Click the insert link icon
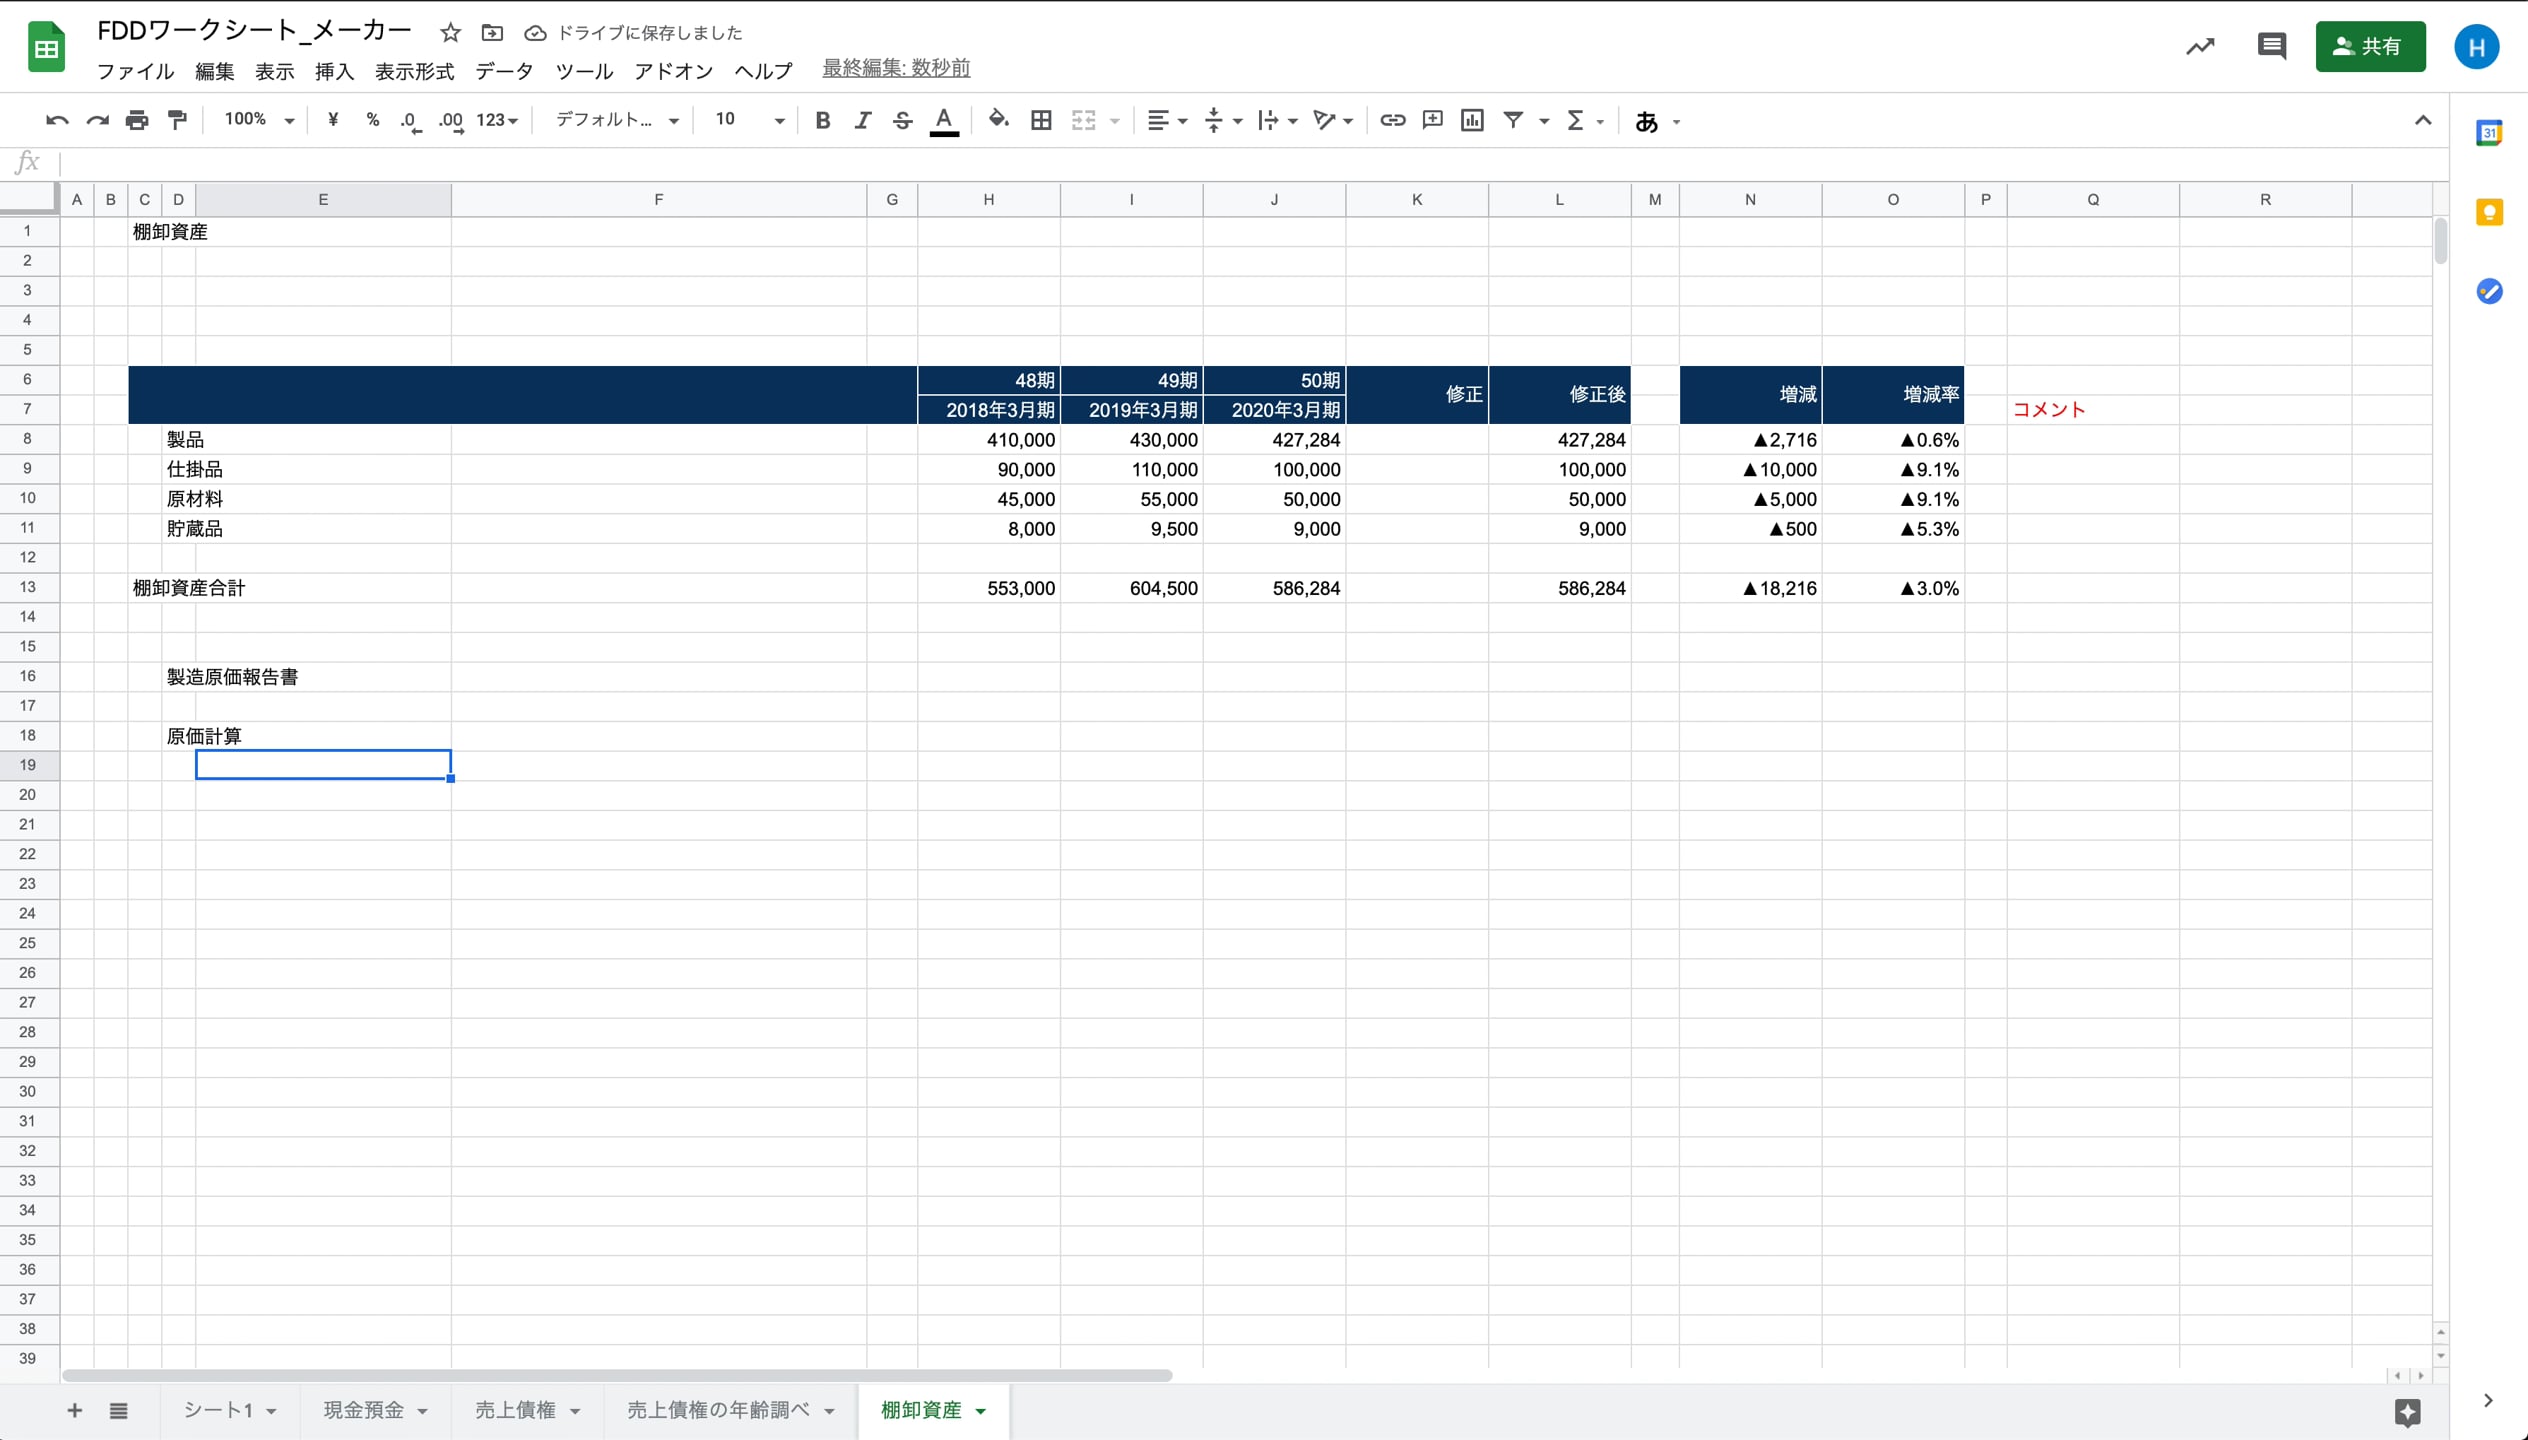The image size is (2528, 1440). (x=1392, y=120)
